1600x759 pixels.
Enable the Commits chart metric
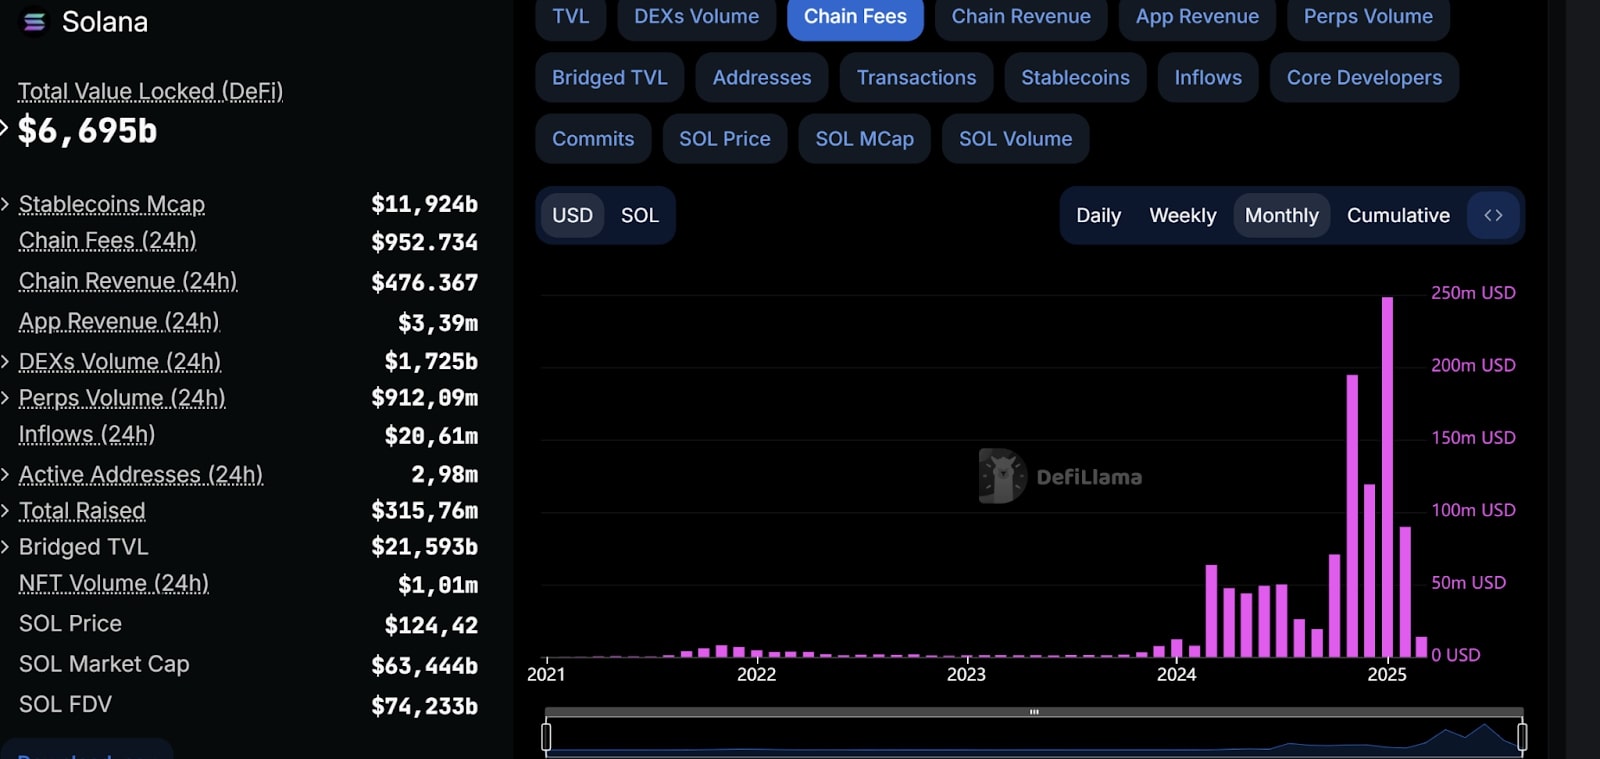(593, 139)
